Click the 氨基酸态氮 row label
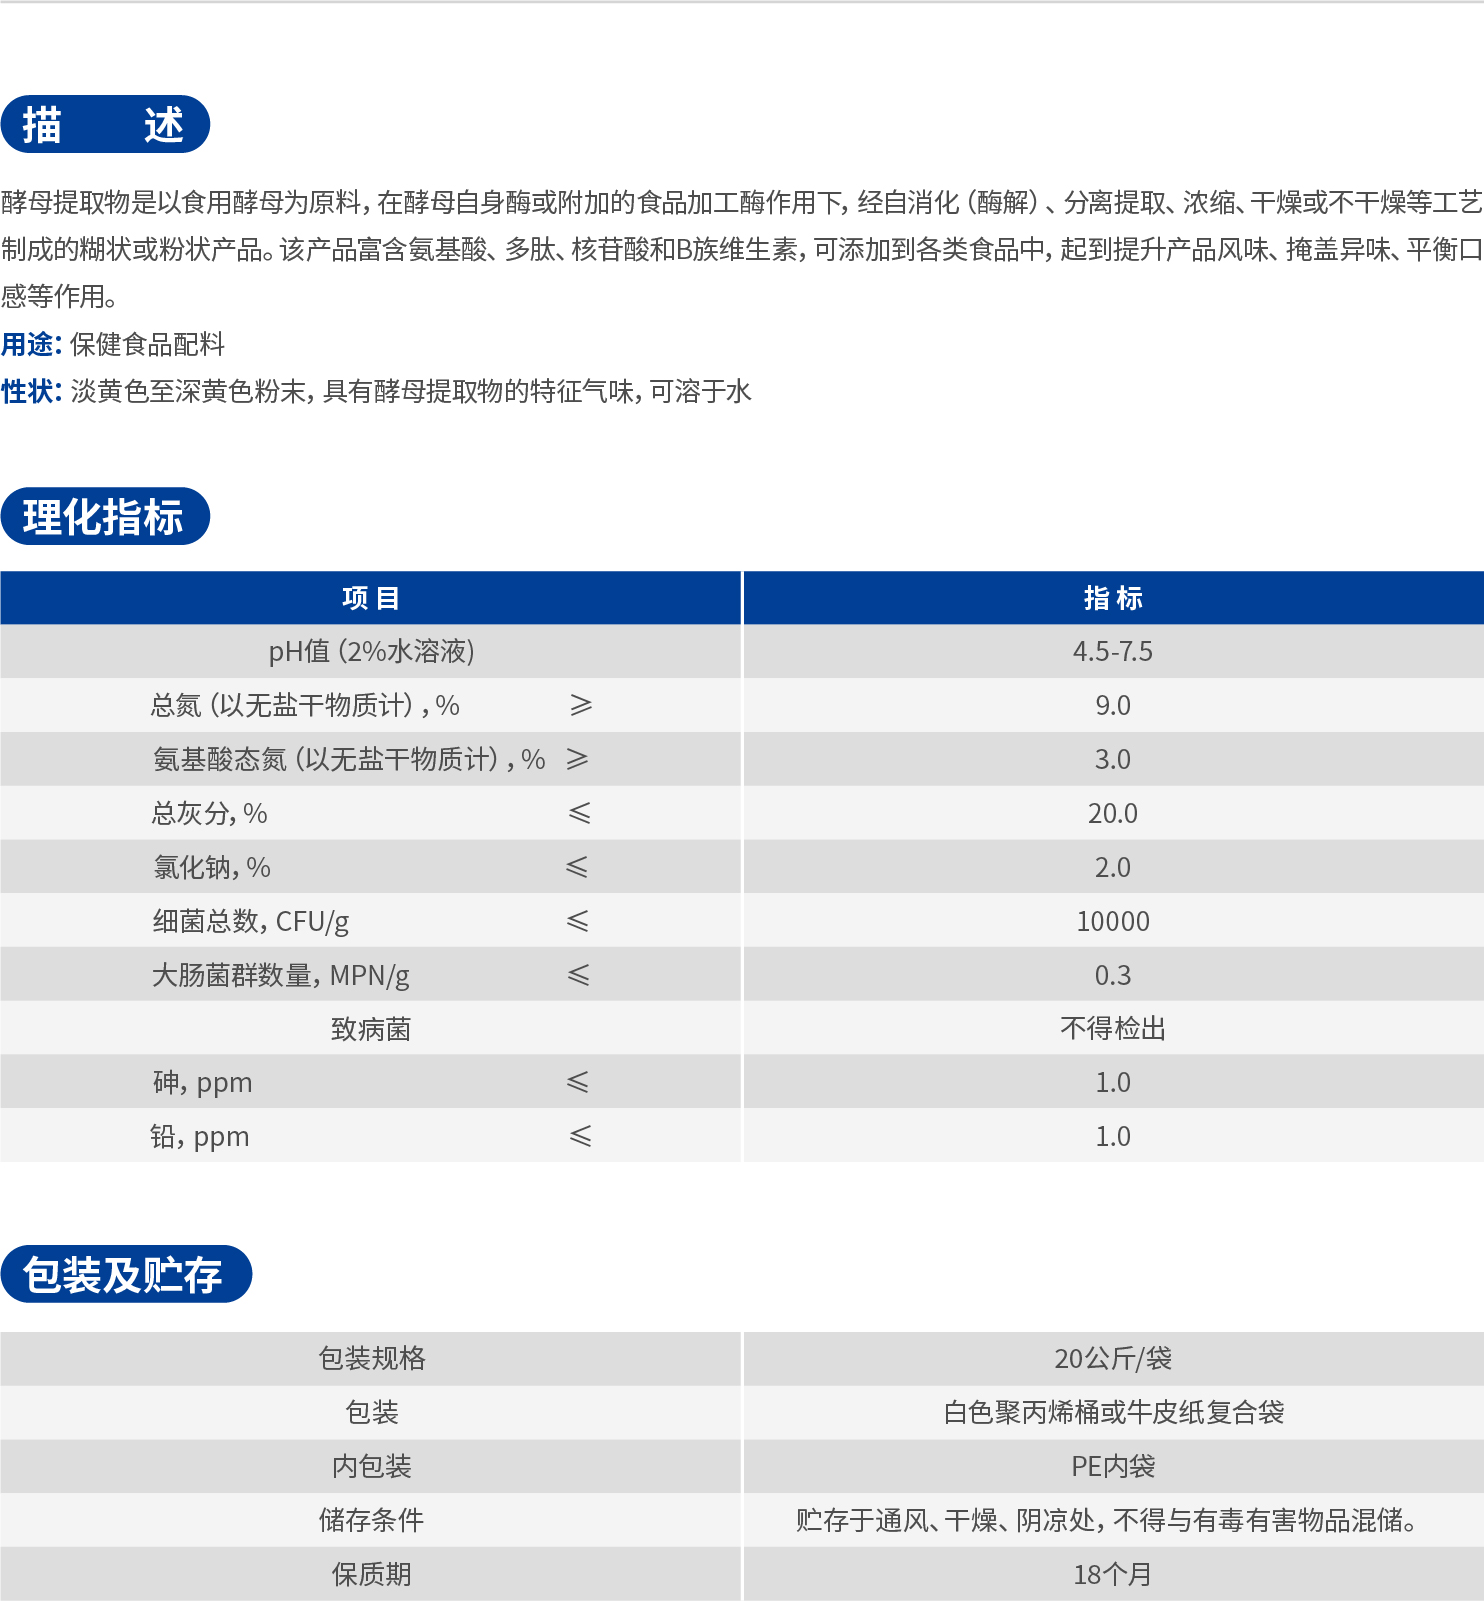Viewport: 1484px width, 1601px height. tap(349, 760)
